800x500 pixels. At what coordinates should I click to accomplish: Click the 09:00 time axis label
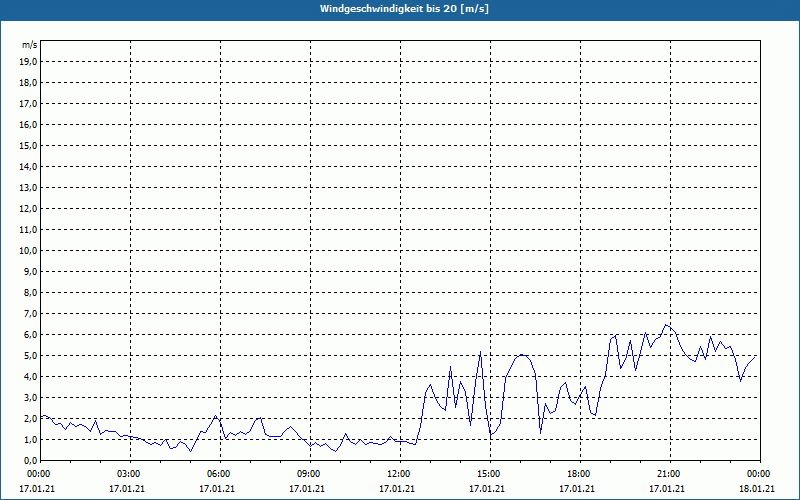click(x=310, y=474)
